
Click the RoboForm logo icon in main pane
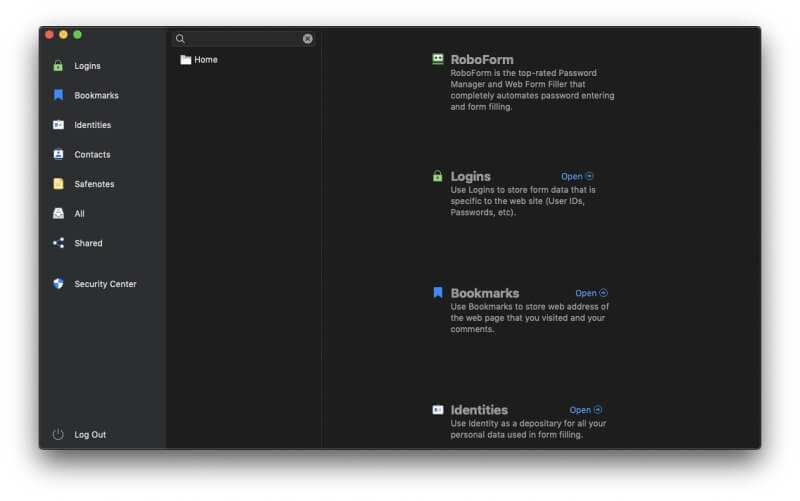pyautogui.click(x=438, y=59)
